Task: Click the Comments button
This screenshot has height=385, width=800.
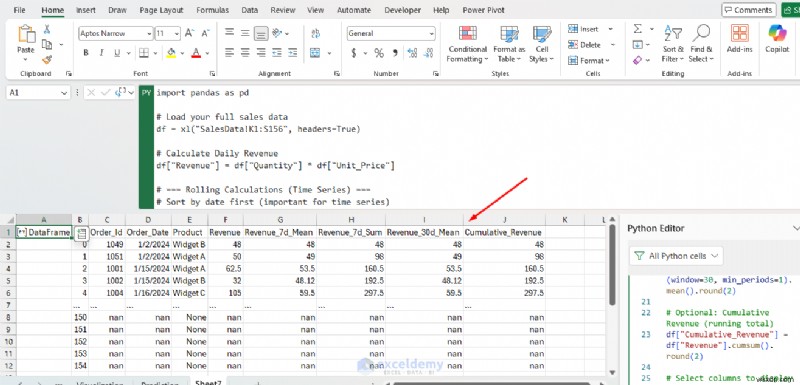Action: click(748, 10)
